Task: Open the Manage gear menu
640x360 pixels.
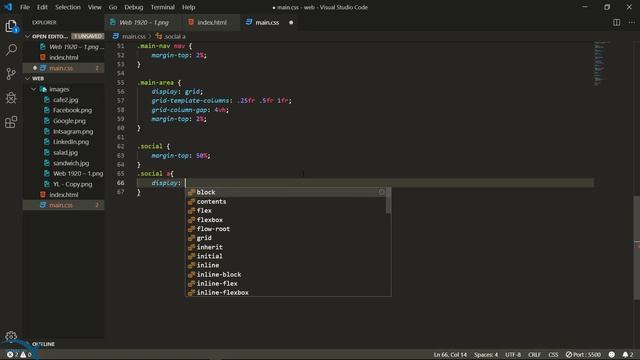Action: (x=11, y=336)
